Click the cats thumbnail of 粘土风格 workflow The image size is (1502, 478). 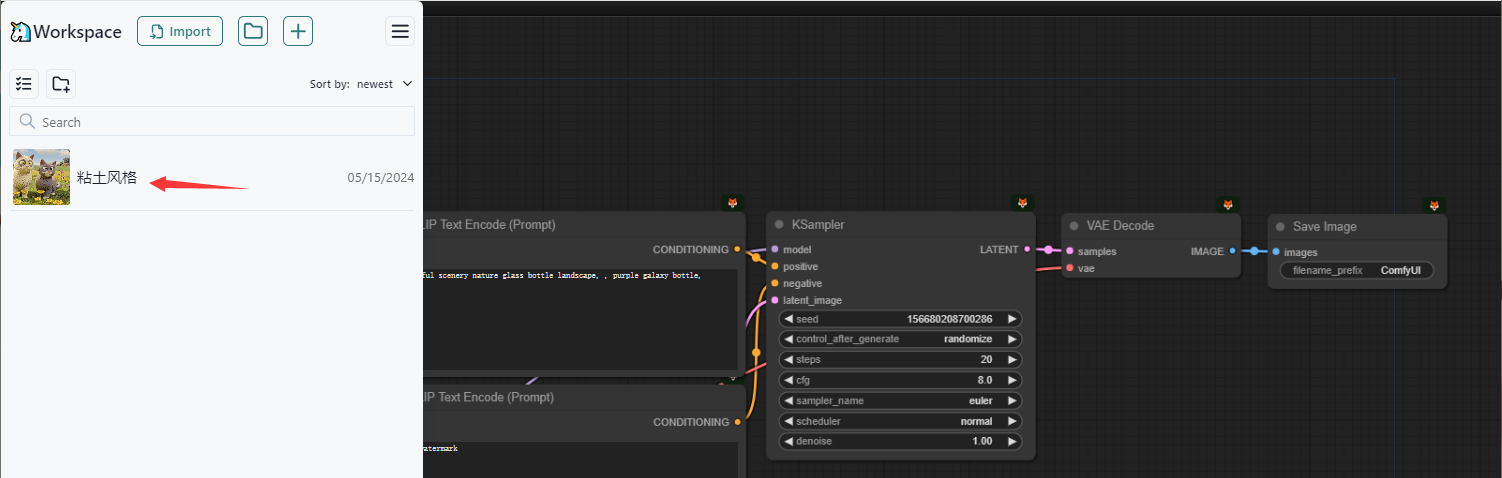tap(41, 177)
